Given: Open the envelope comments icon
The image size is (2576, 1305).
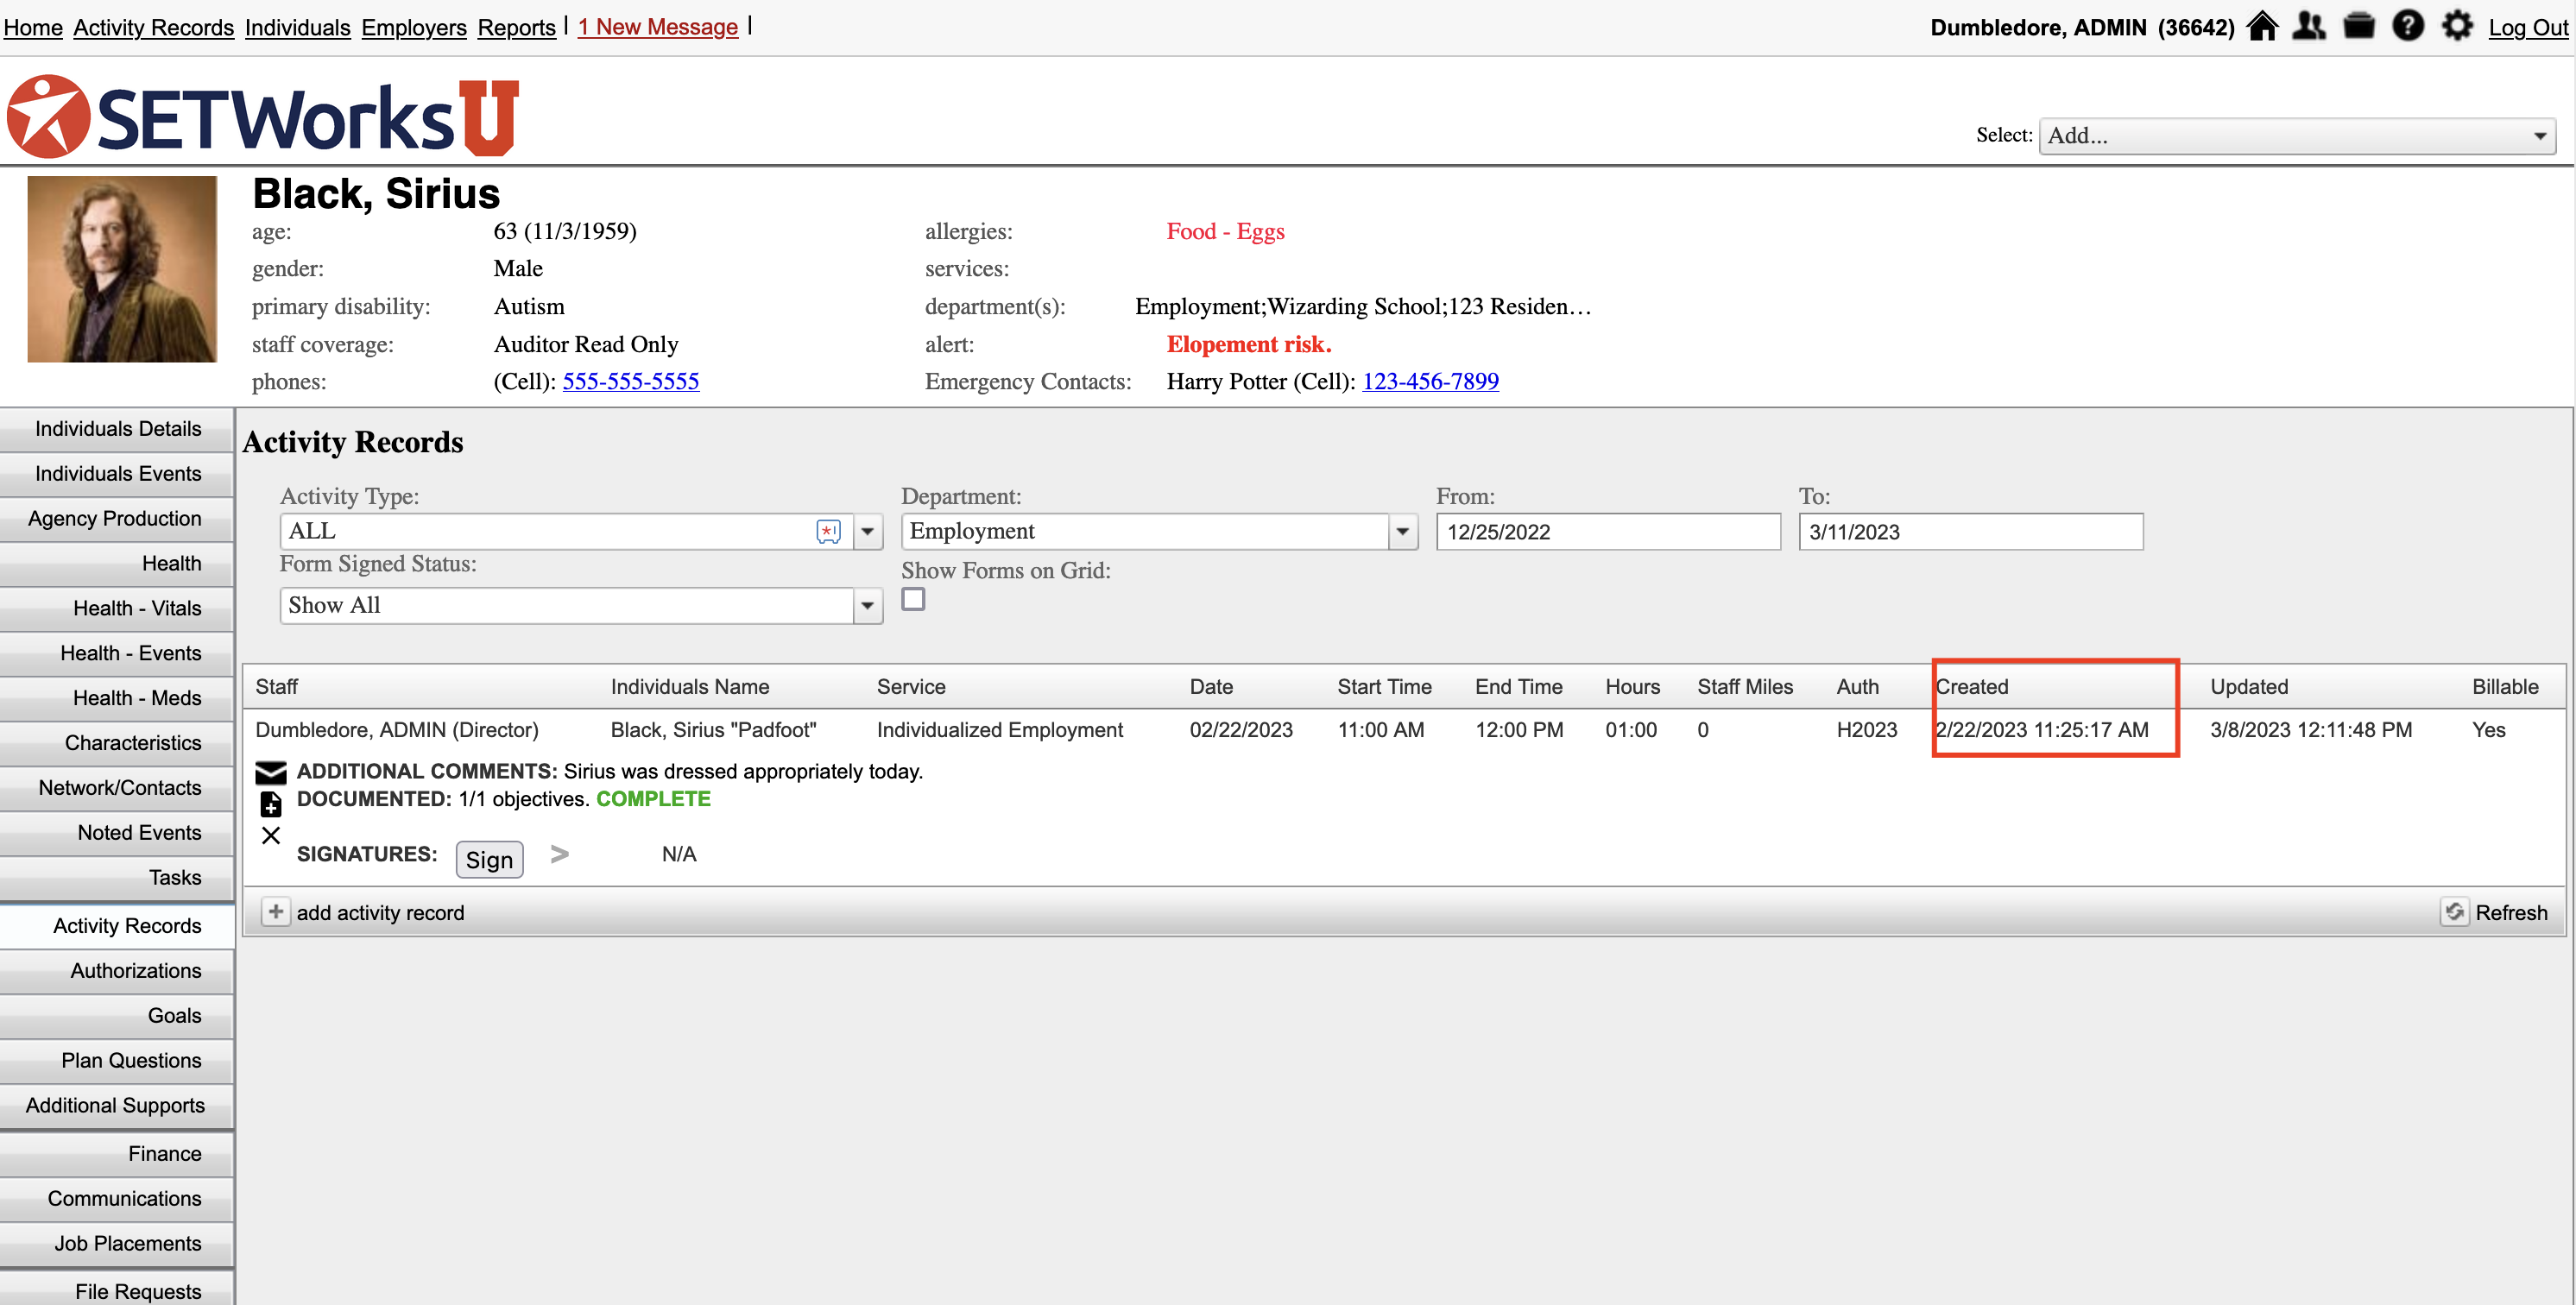Looking at the screenshot, I should click(x=271, y=772).
